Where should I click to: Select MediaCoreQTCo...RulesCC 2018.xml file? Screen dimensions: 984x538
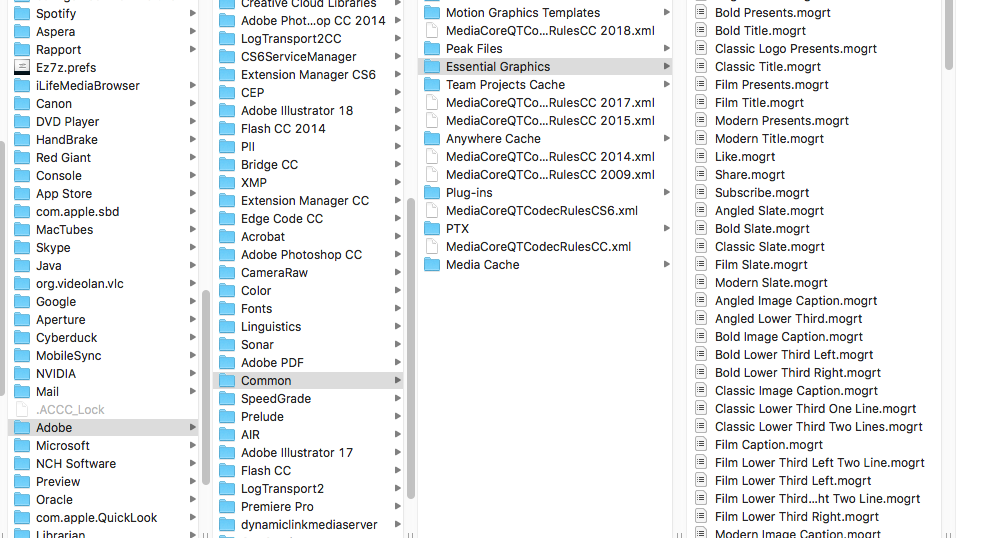pyautogui.click(x=545, y=31)
